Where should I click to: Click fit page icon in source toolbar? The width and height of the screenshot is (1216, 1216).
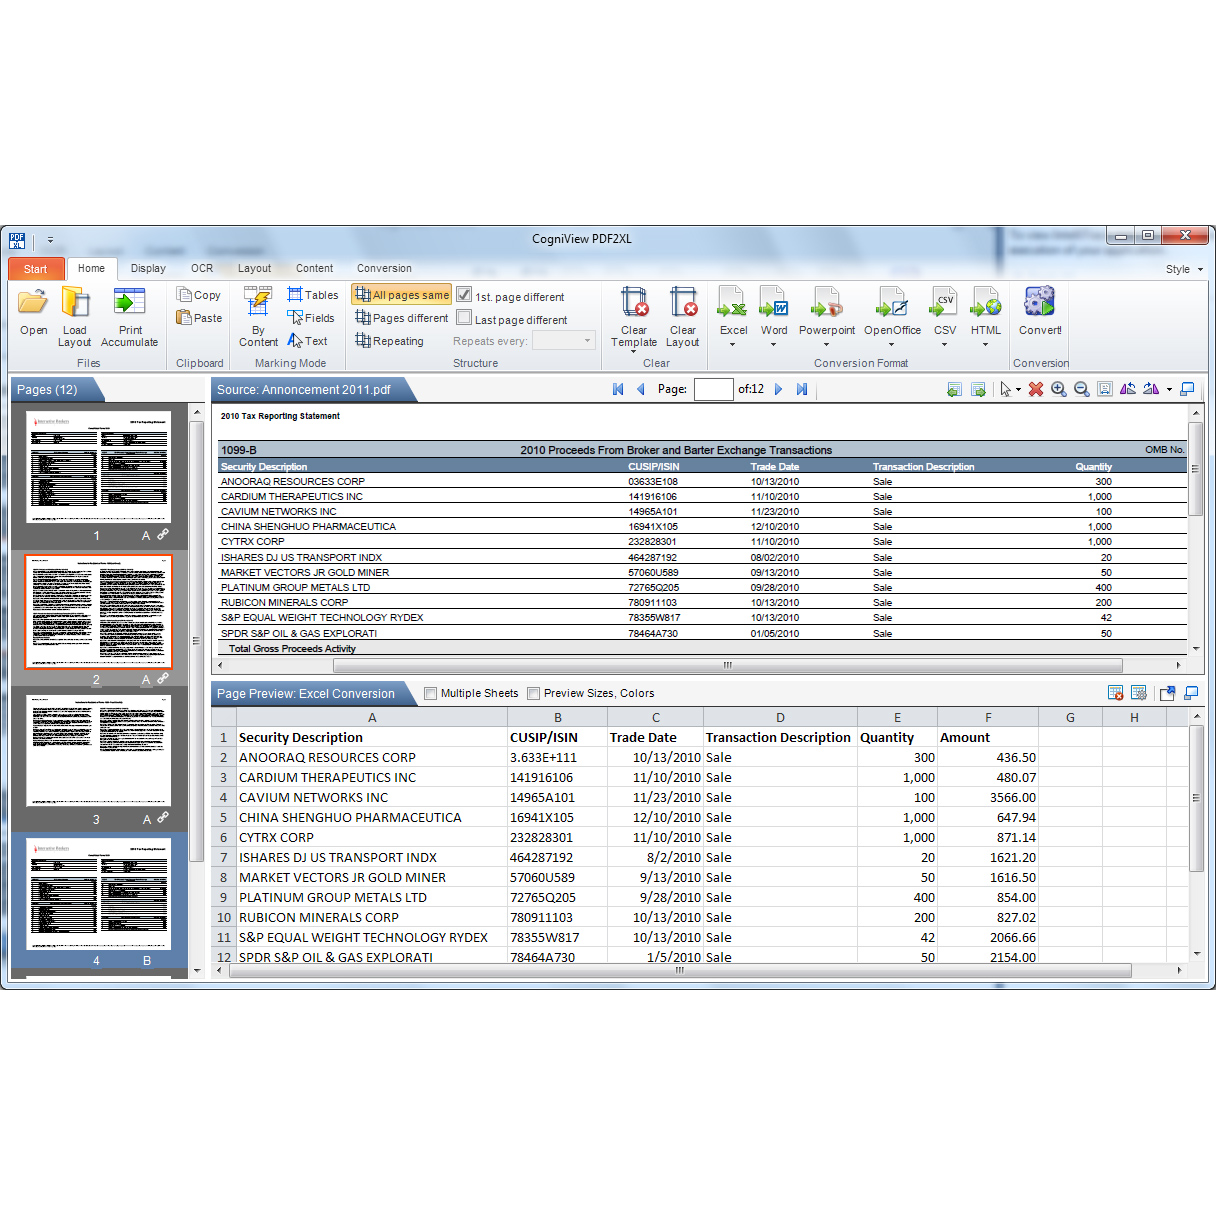coord(1105,389)
